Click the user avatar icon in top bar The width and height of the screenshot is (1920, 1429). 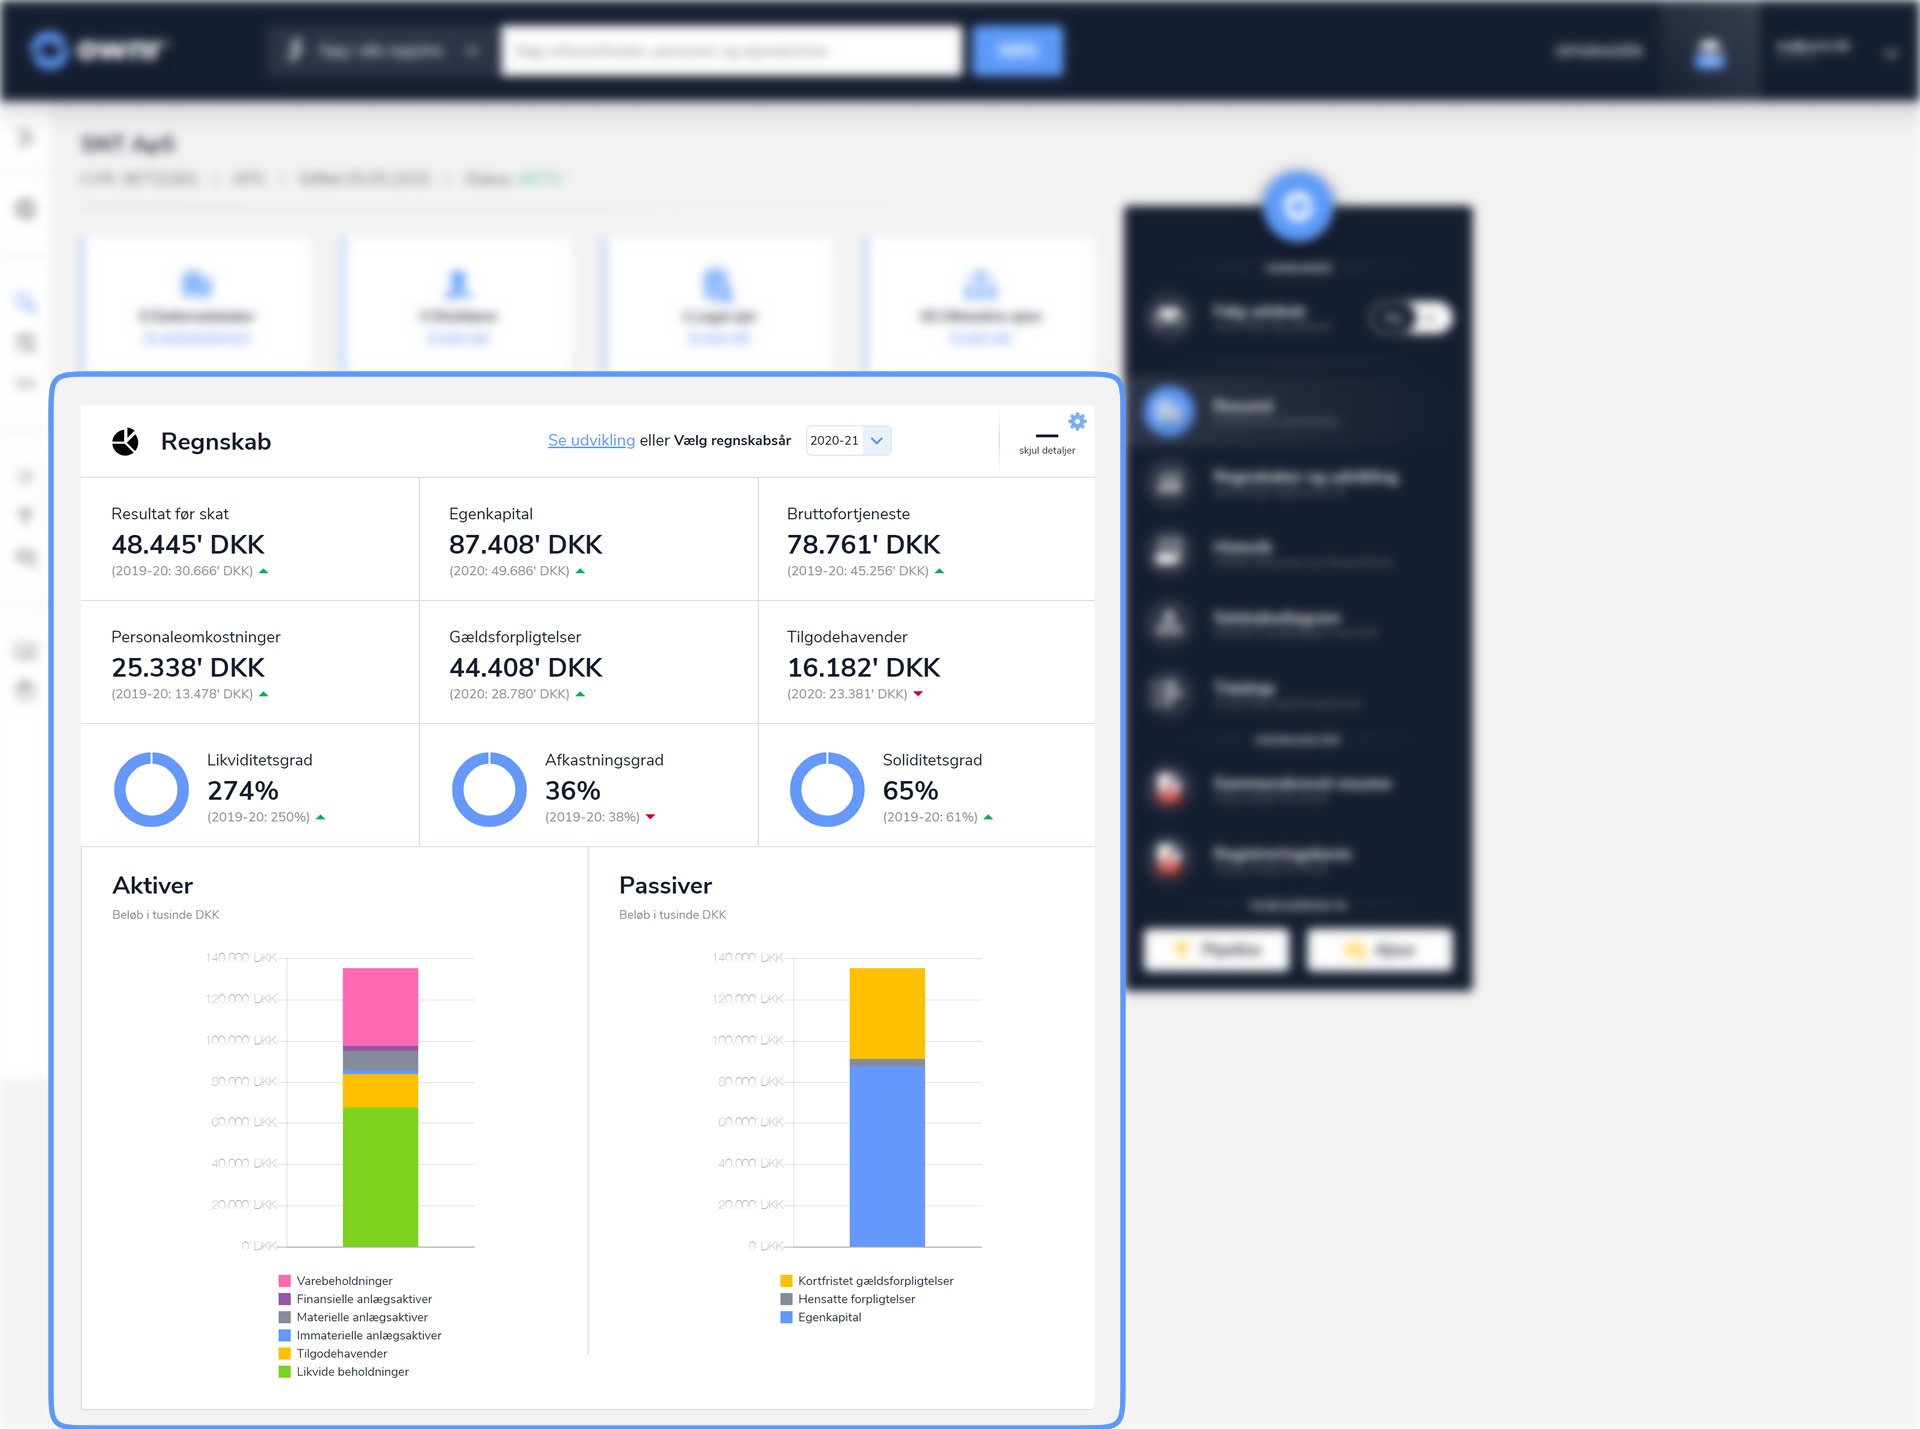click(1710, 51)
